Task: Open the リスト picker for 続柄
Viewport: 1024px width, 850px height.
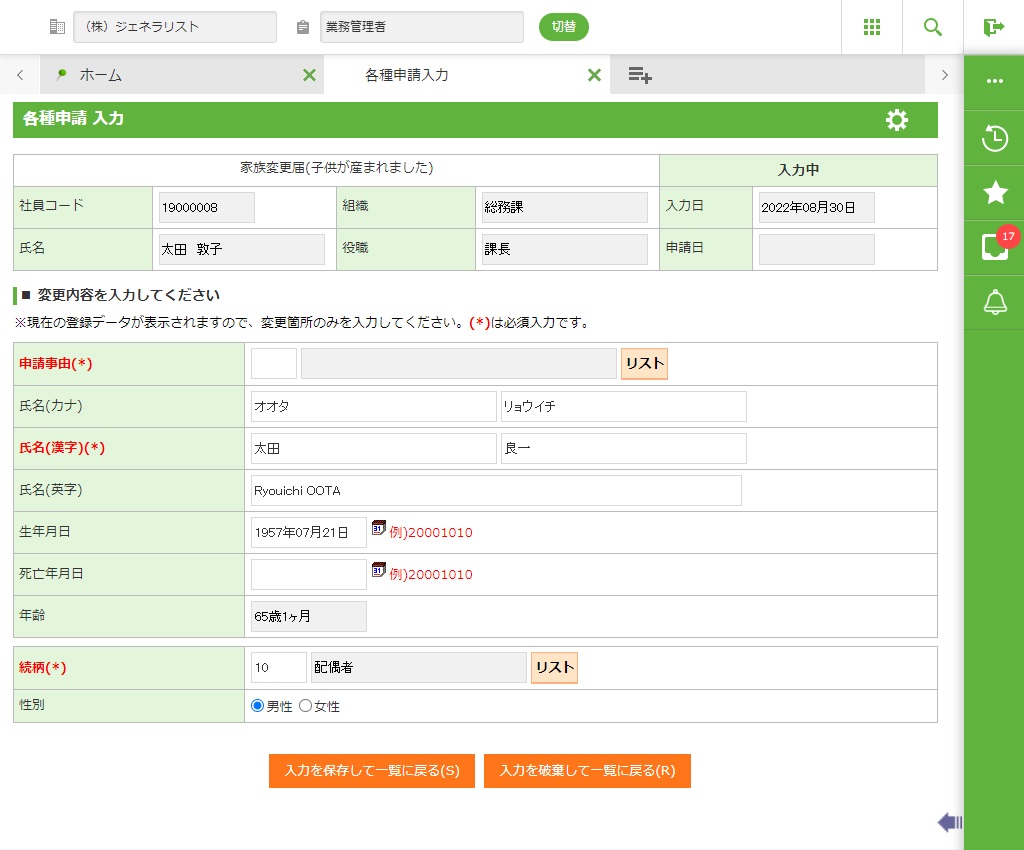Action: [554, 668]
